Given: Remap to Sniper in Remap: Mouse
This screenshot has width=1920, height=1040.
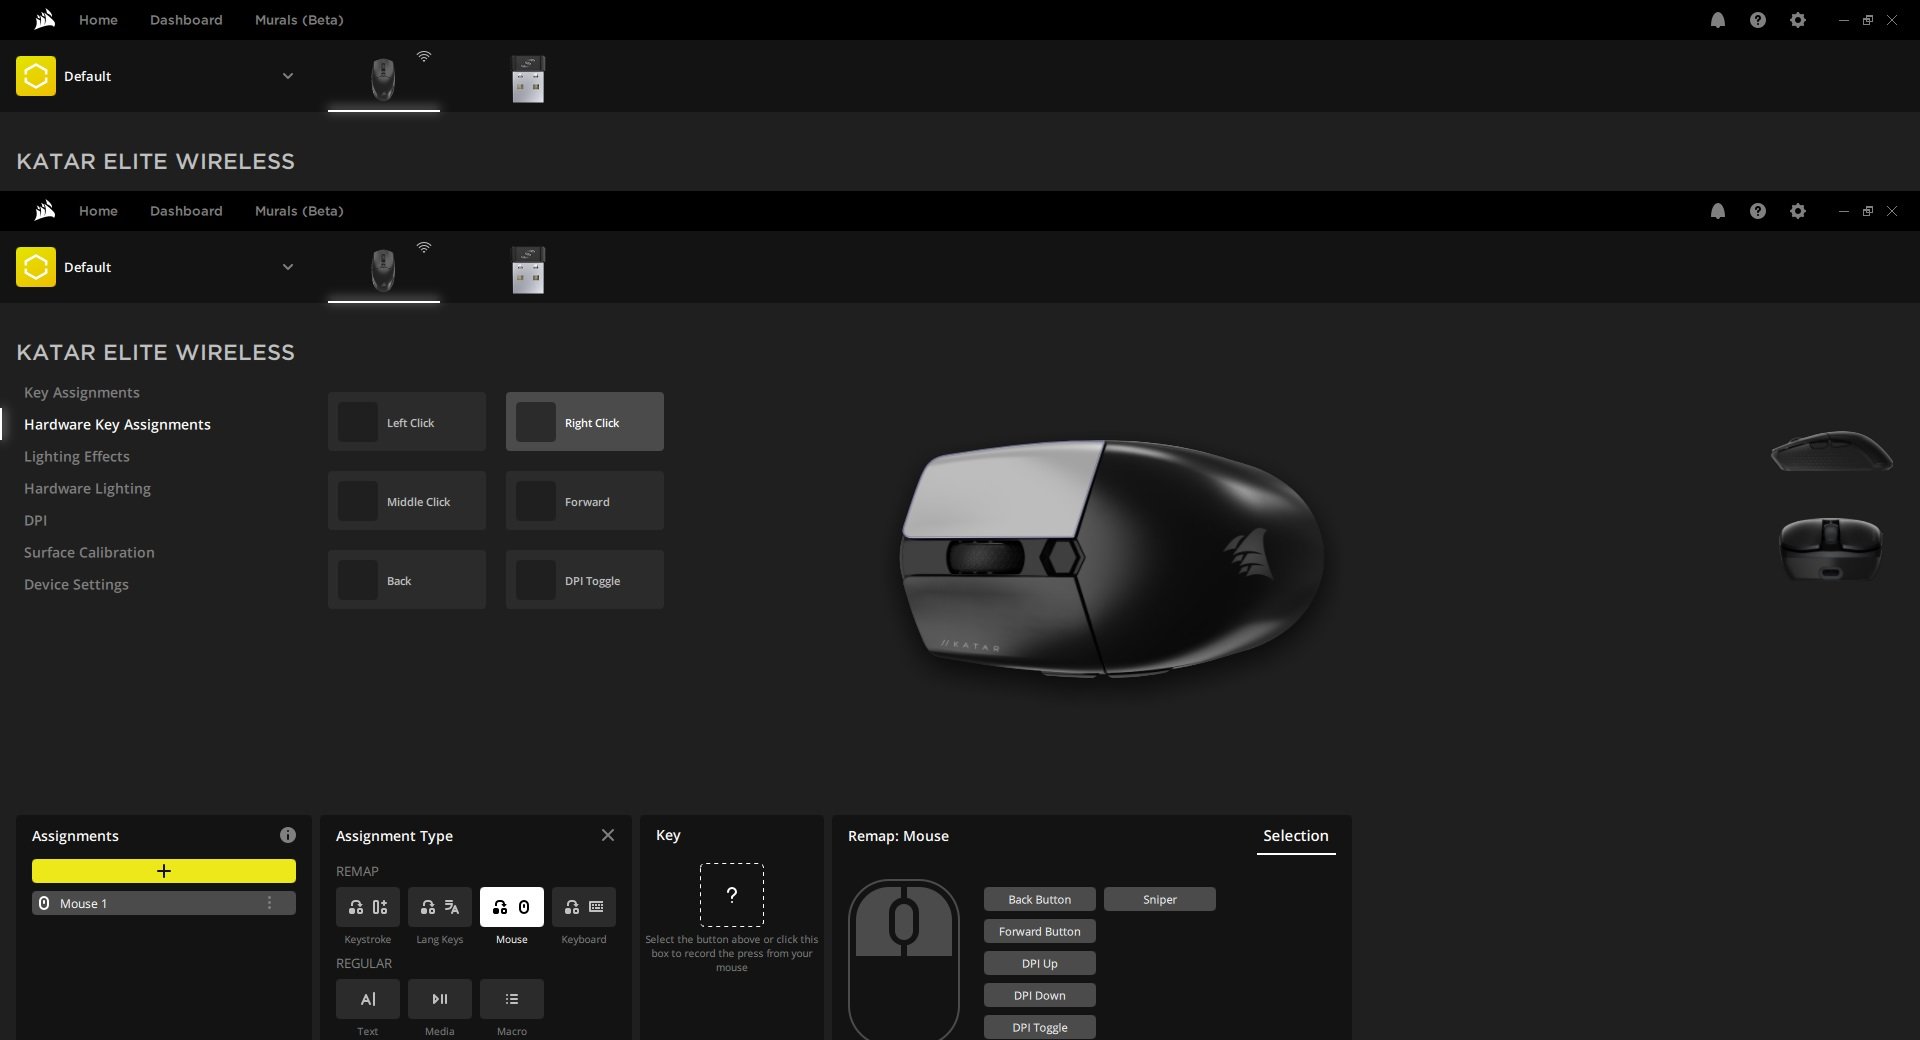Looking at the screenshot, I should click(x=1160, y=899).
